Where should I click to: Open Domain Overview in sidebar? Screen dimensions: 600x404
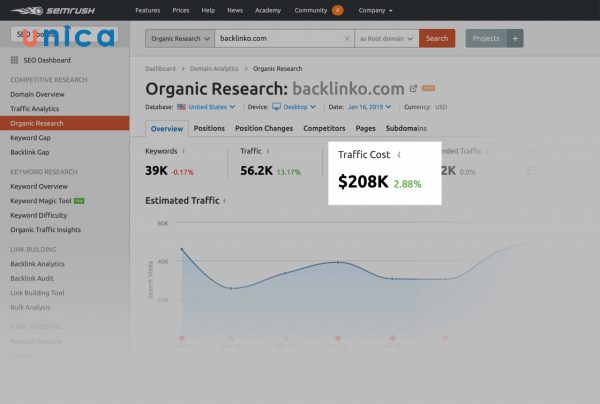click(38, 94)
